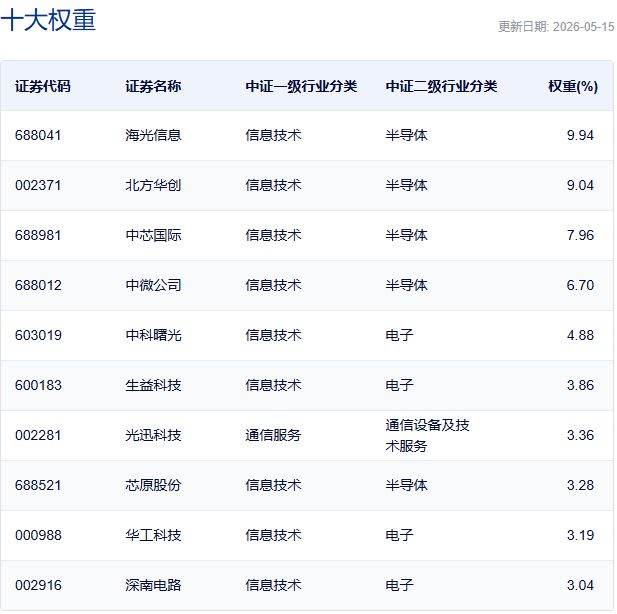Click weight value 3.36
Screen dimensions: 617x614
[580, 435]
